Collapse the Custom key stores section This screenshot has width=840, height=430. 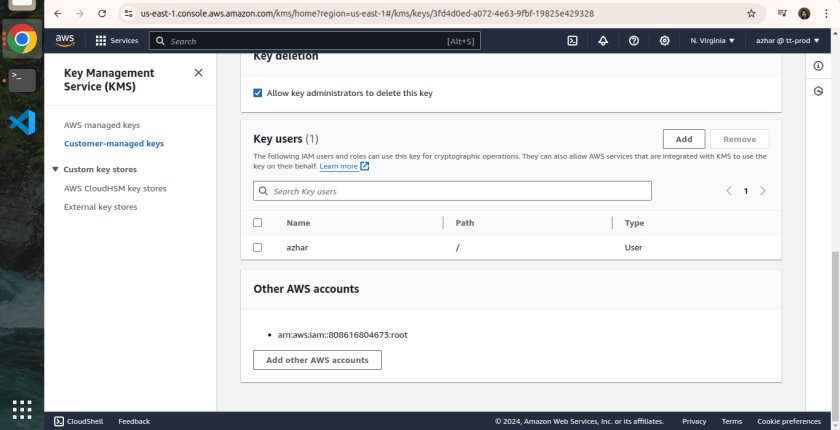click(55, 169)
